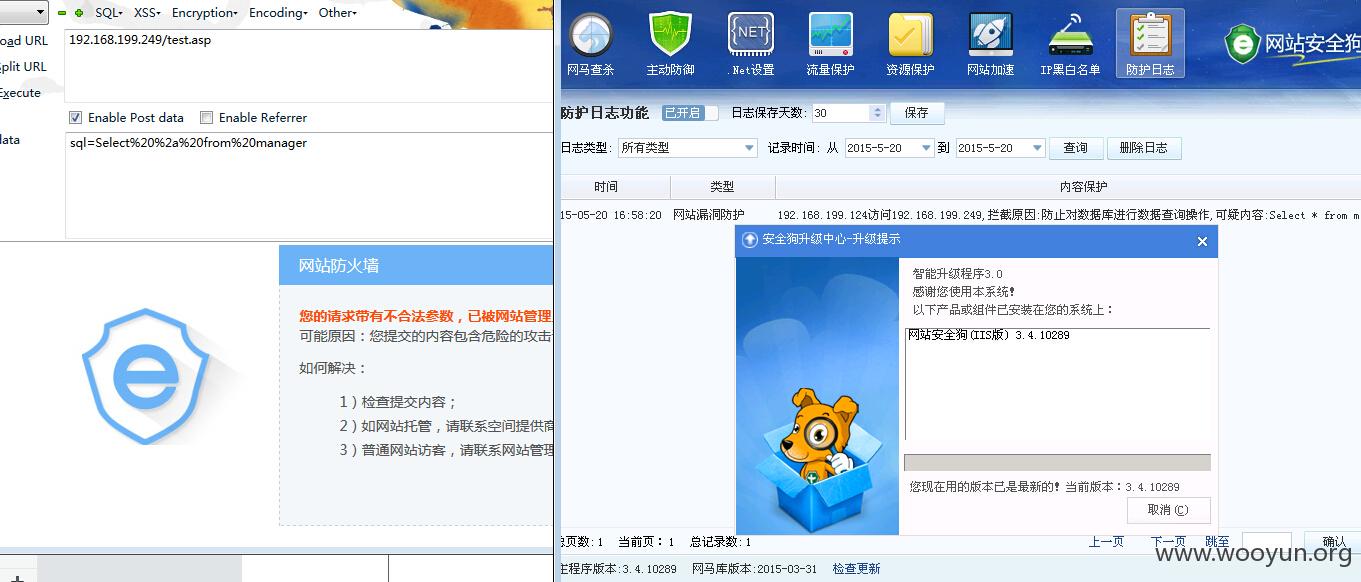Viewport: 1361px width, 582px height.
Task: Click the 网站防火墙 block page header
Action: point(416,265)
